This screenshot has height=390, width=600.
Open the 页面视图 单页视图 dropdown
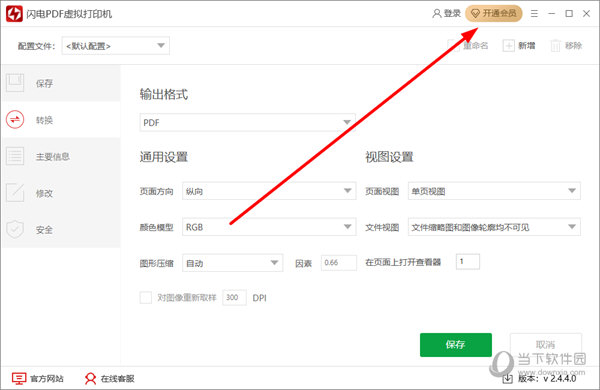[x=494, y=191]
